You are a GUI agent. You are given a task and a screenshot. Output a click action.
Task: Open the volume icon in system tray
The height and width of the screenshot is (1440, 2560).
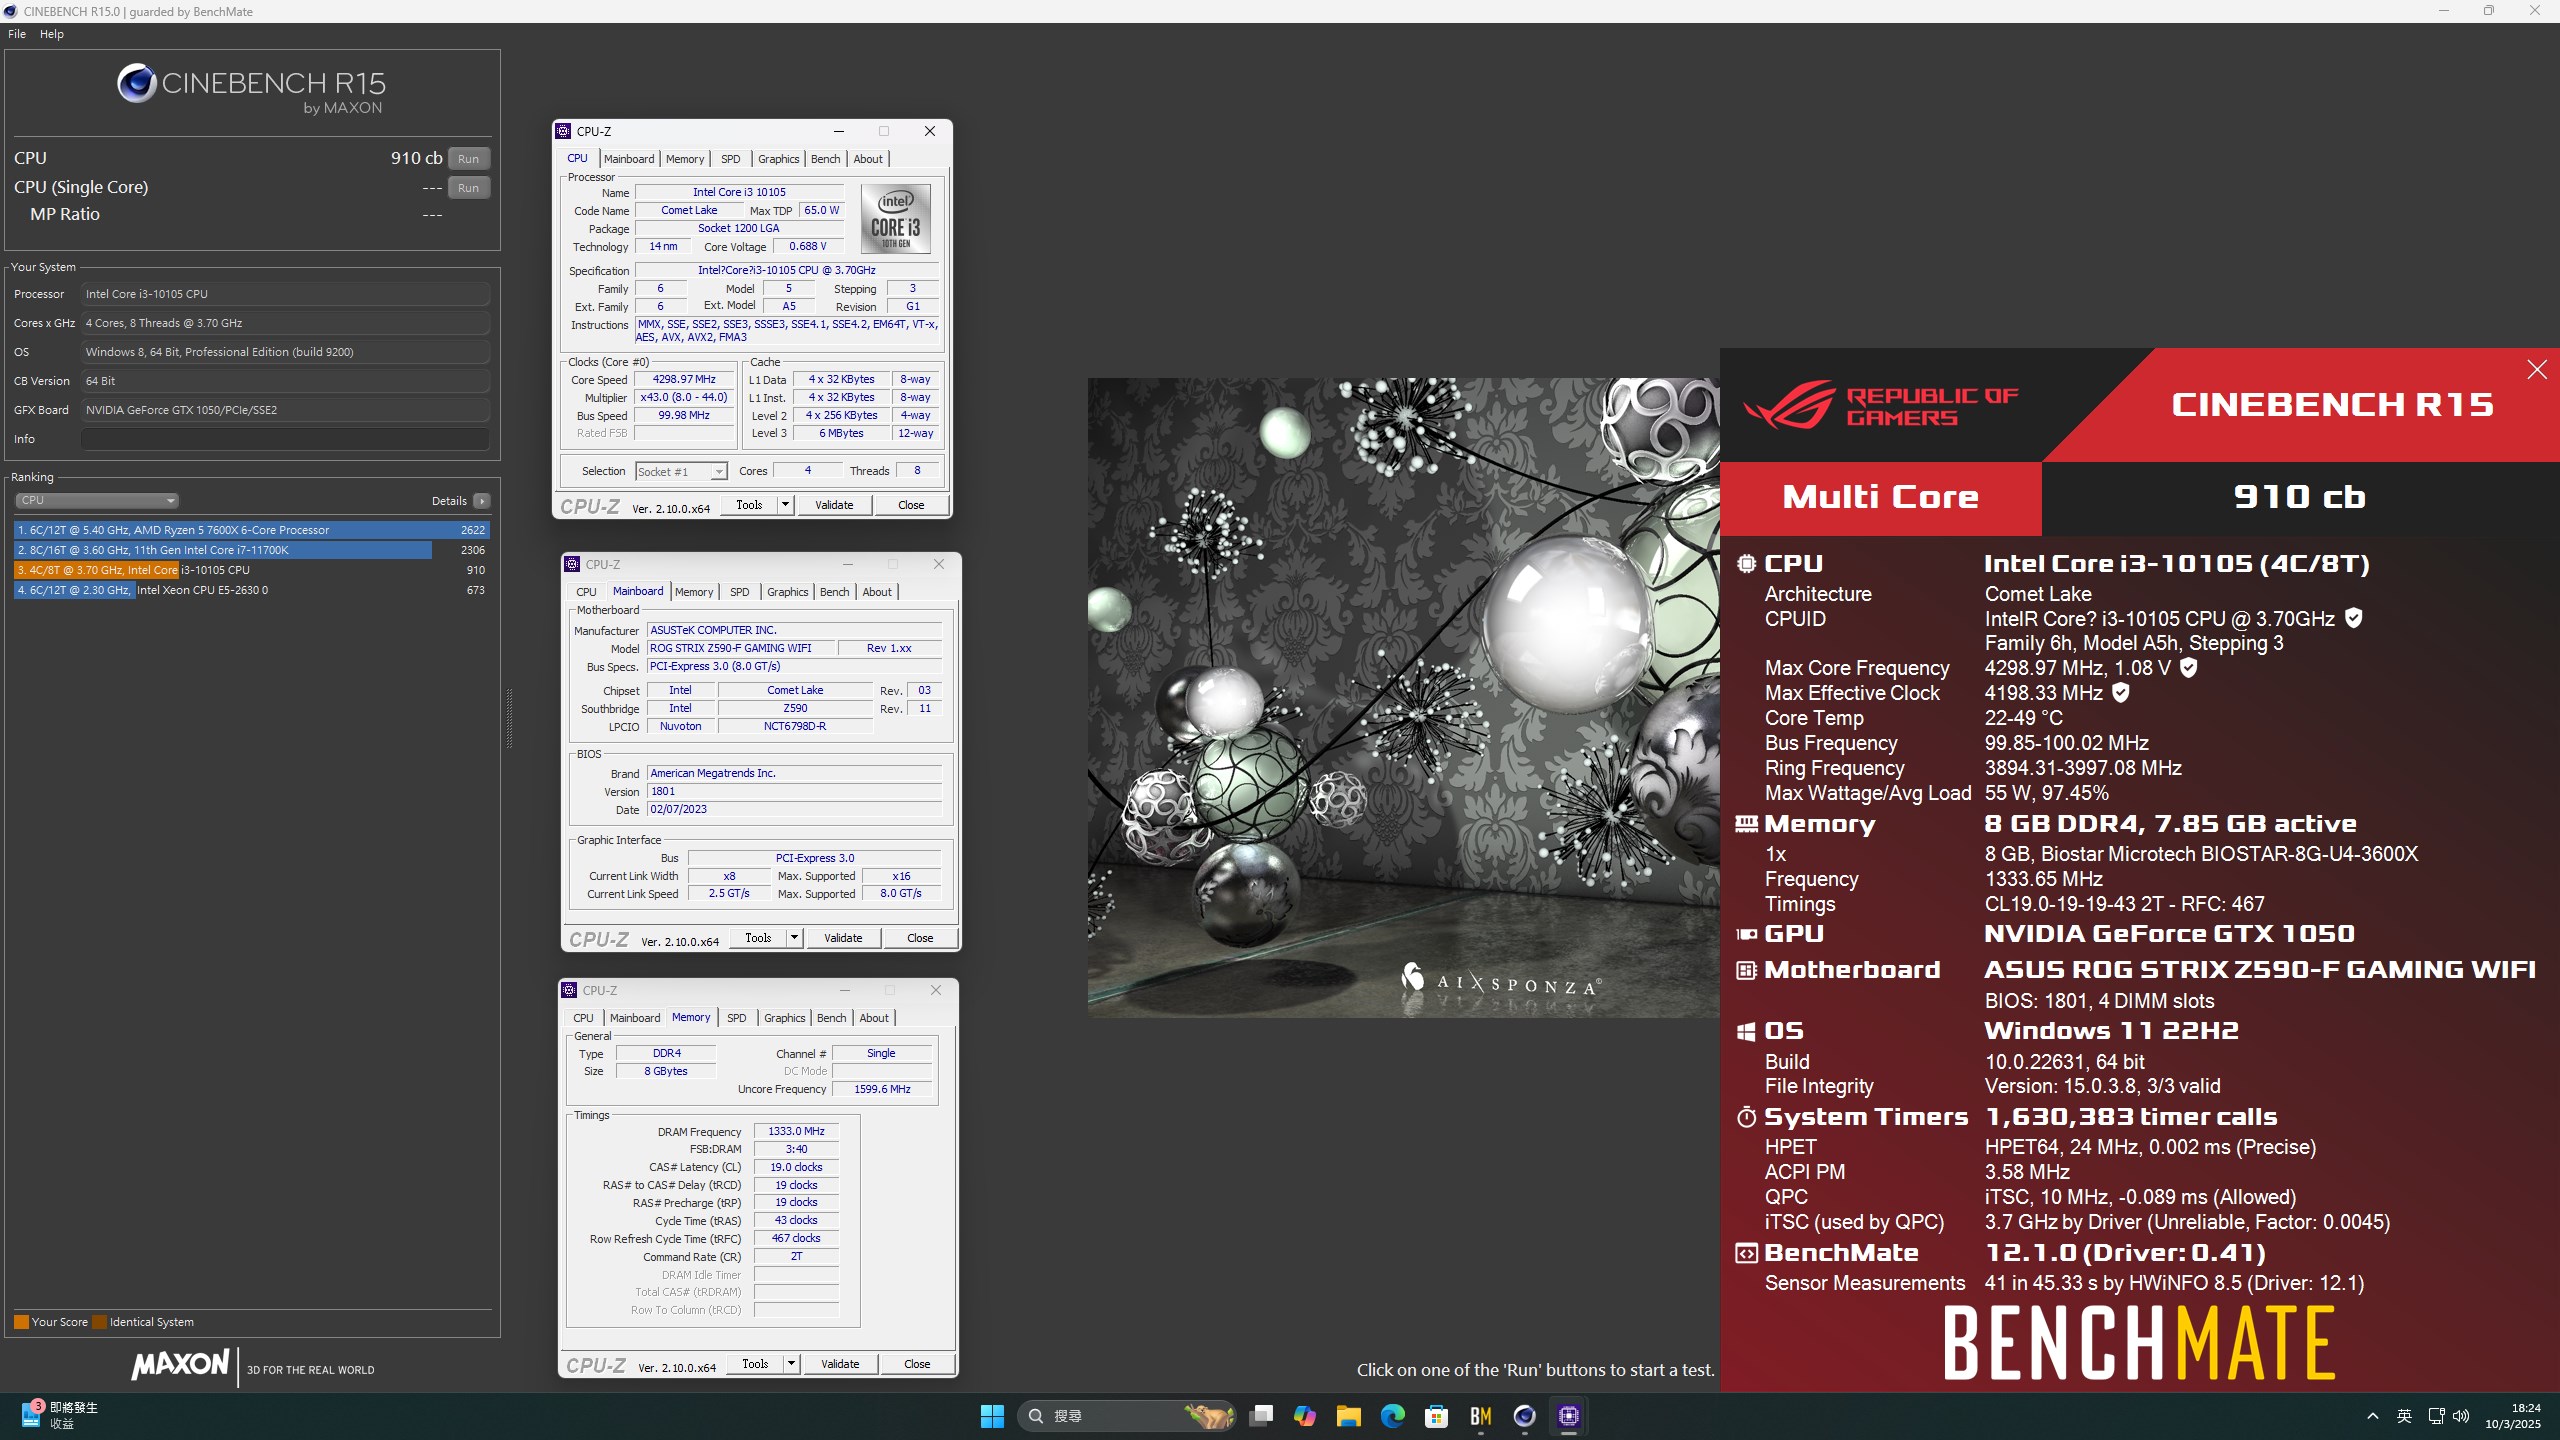(x=2461, y=1416)
